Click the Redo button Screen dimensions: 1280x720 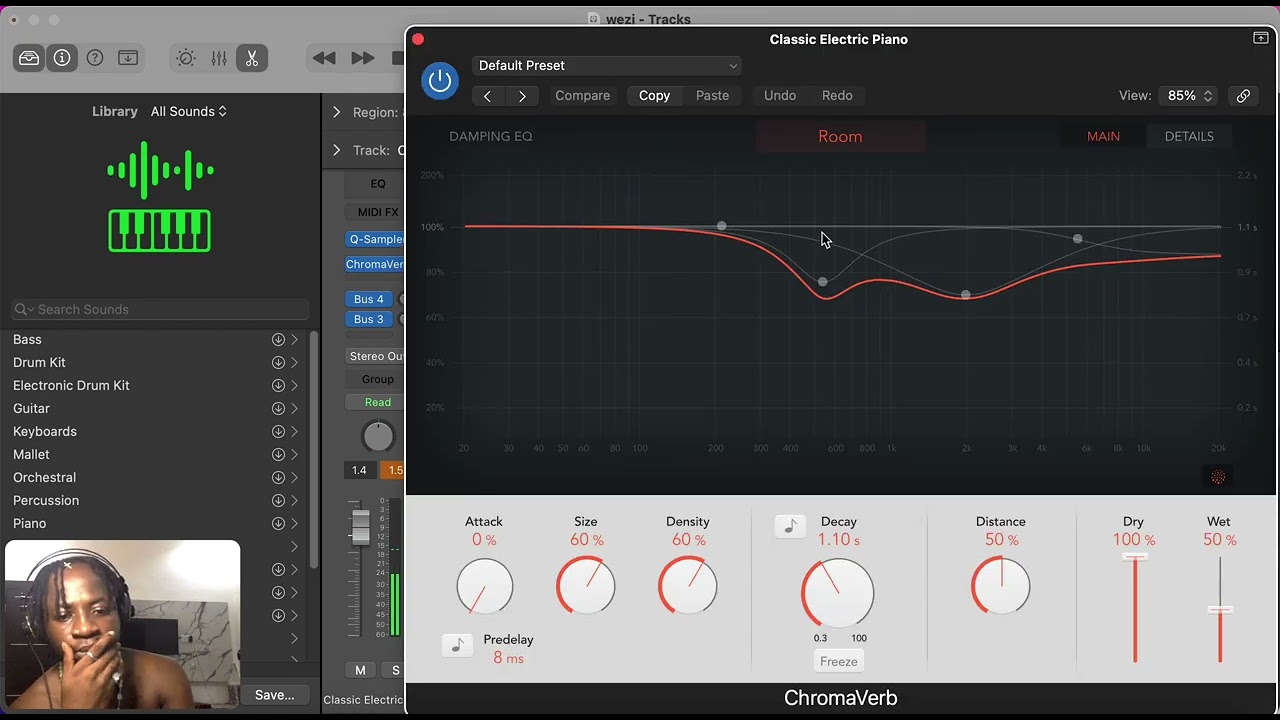tap(837, 96)
